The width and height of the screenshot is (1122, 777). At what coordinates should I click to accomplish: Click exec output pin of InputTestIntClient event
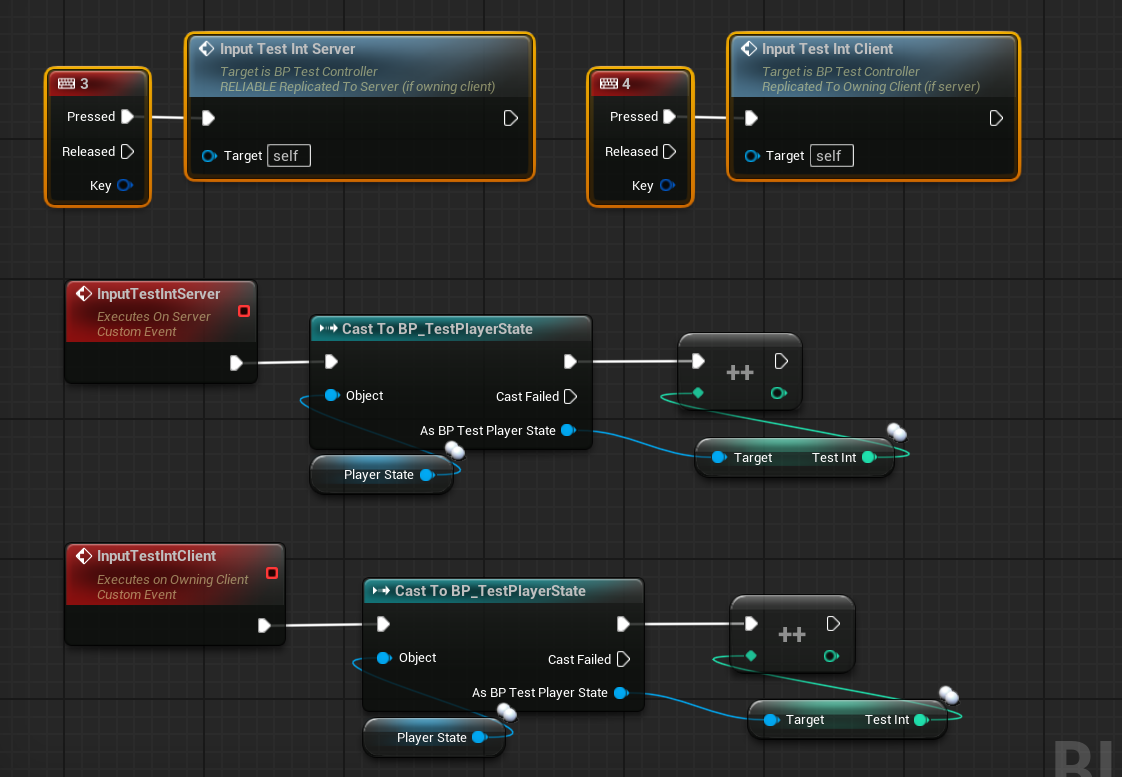(264, 625)
